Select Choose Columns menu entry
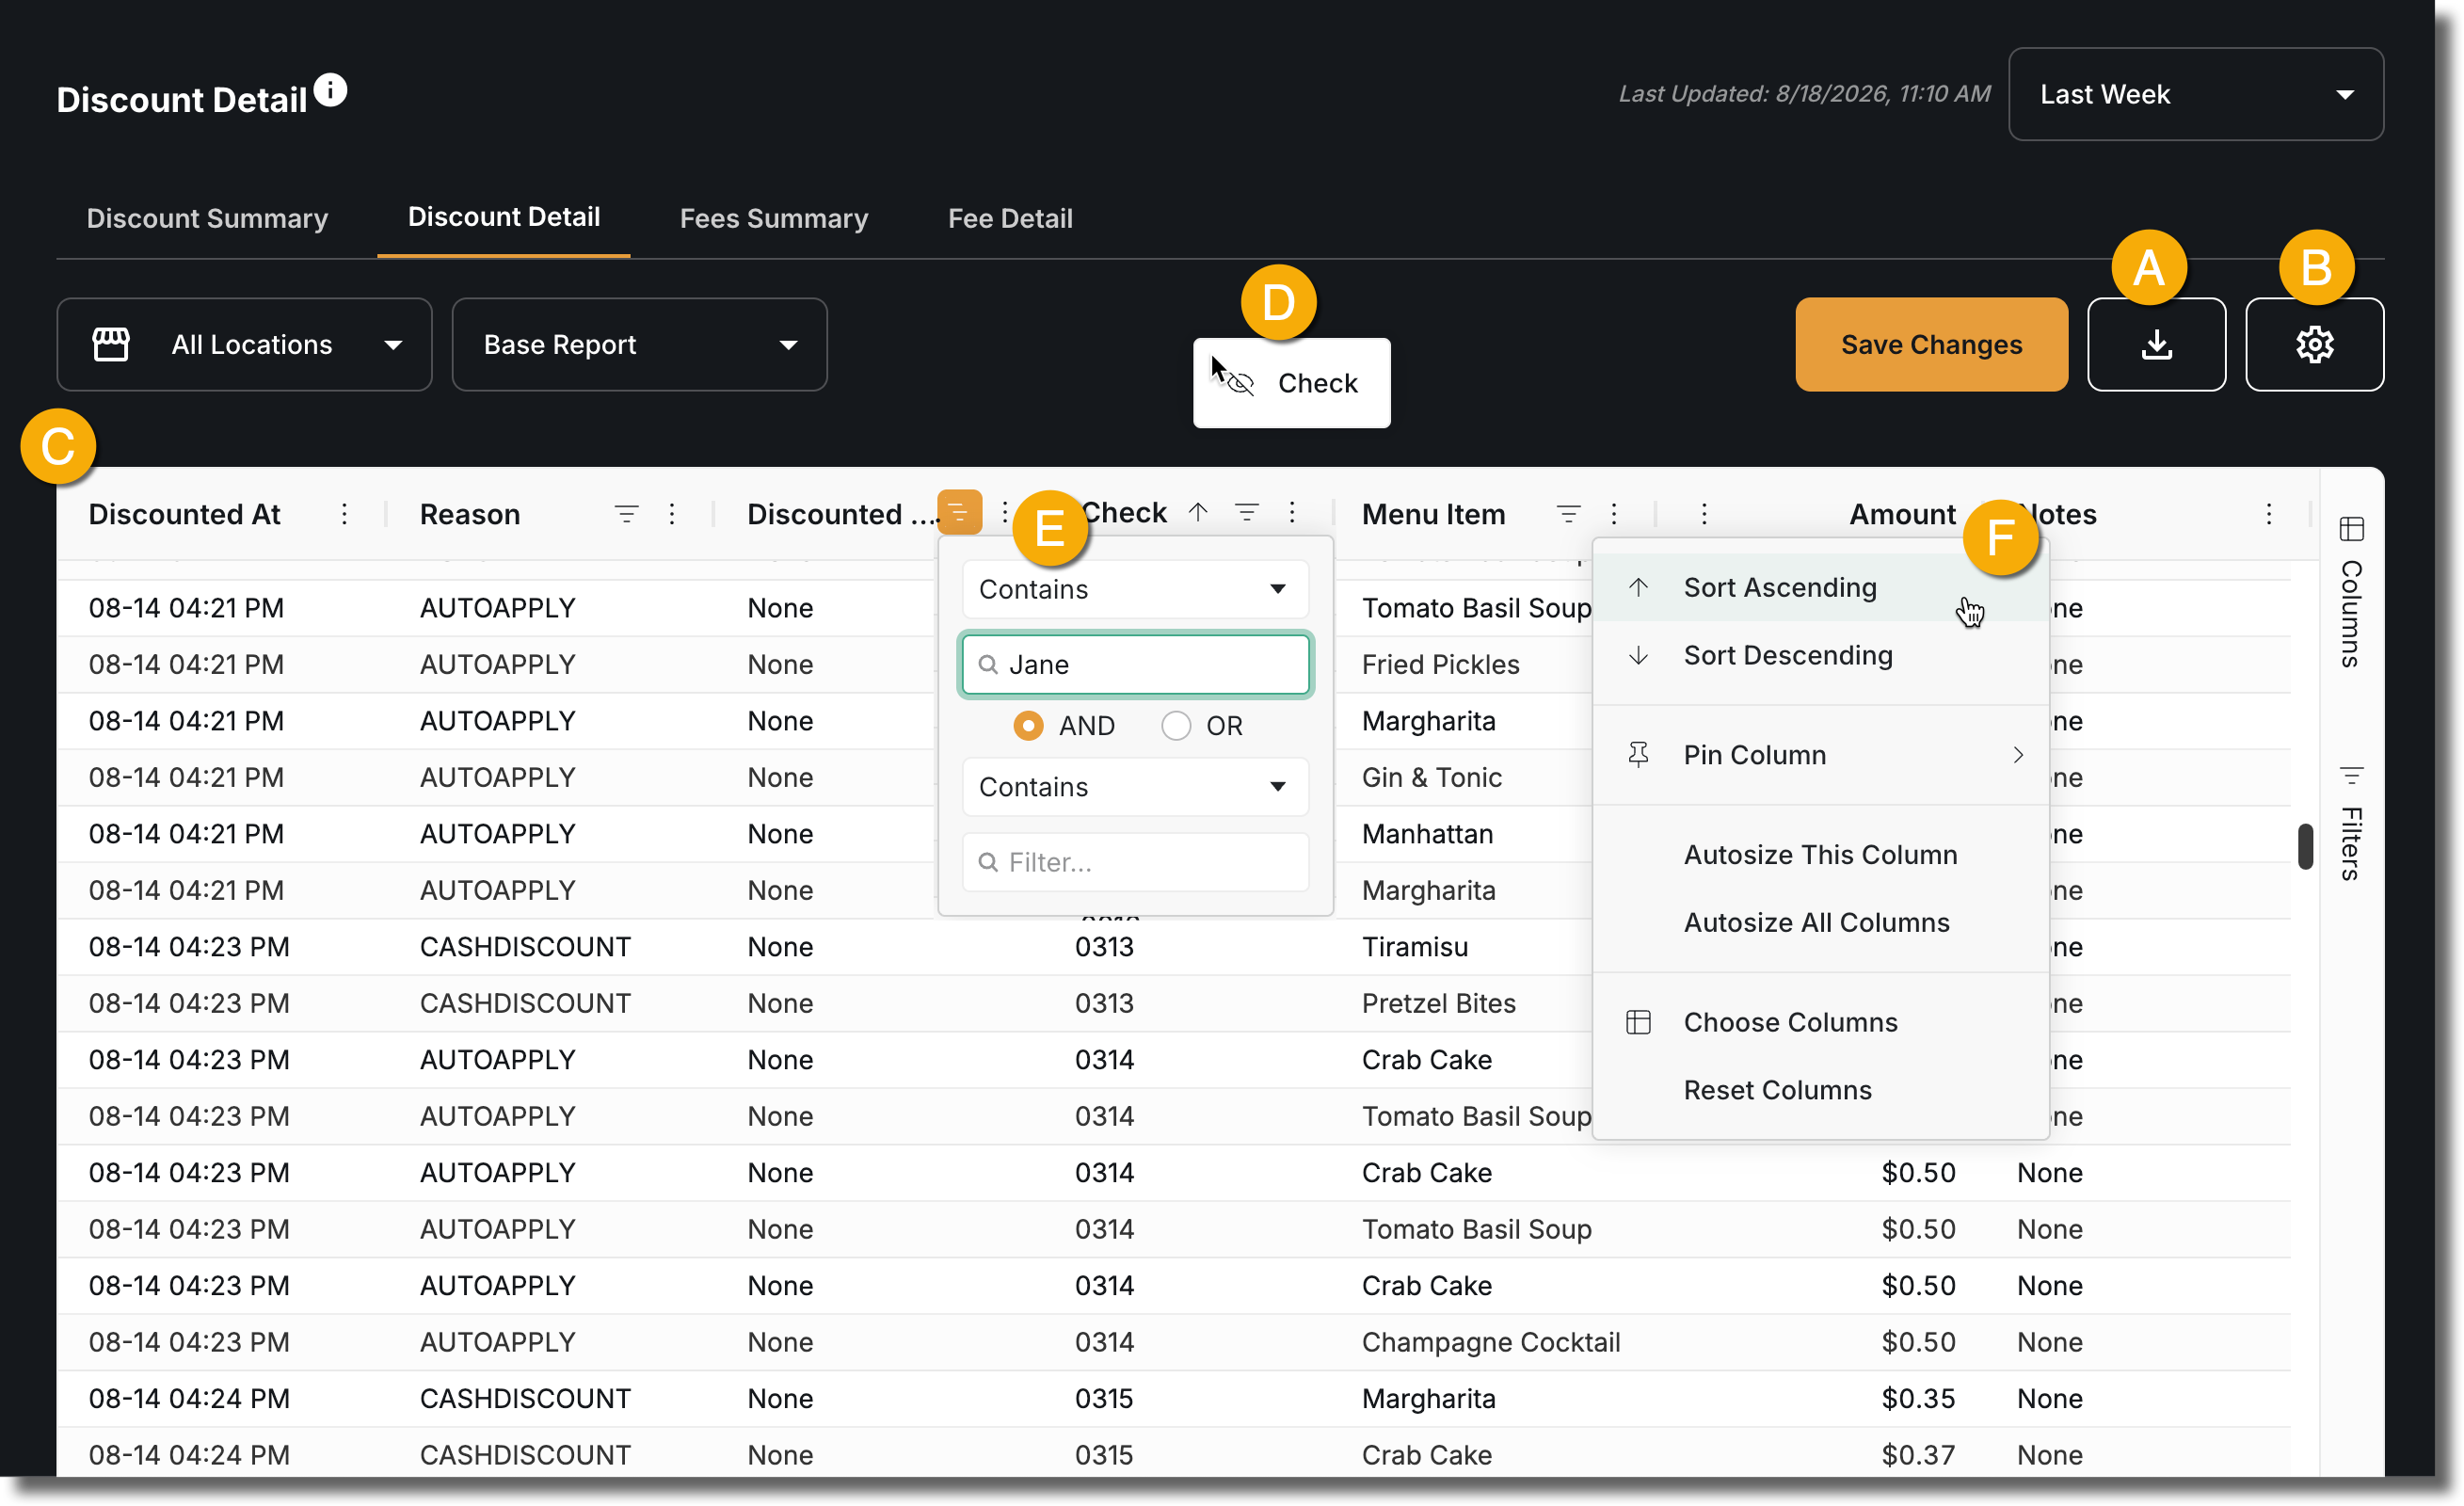2464x1506 pixels. click(1820, 1022)
